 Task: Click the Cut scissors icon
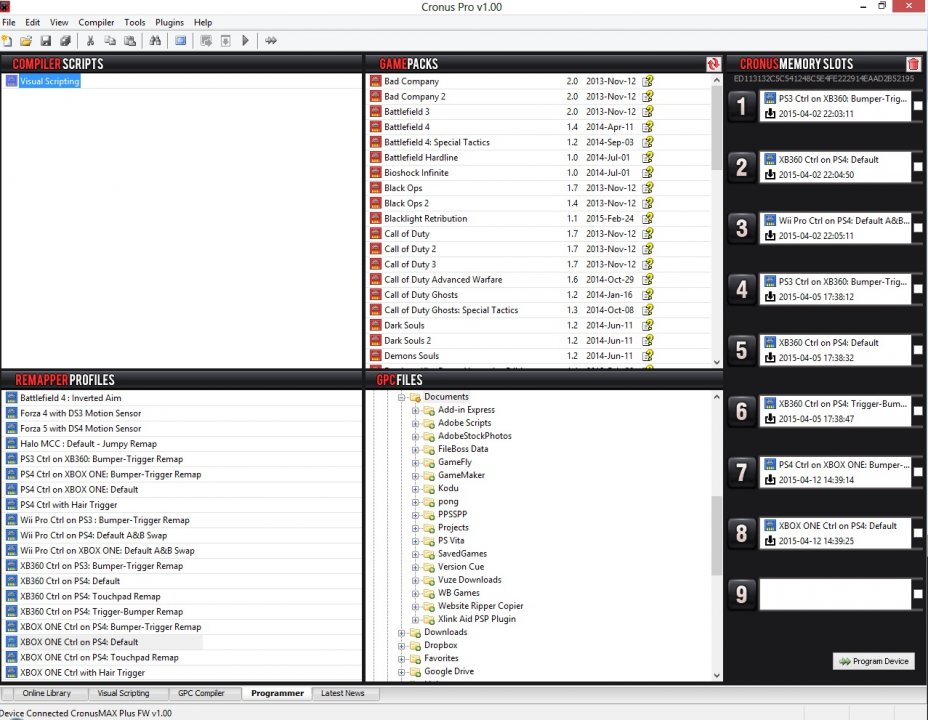click(91, 41)
